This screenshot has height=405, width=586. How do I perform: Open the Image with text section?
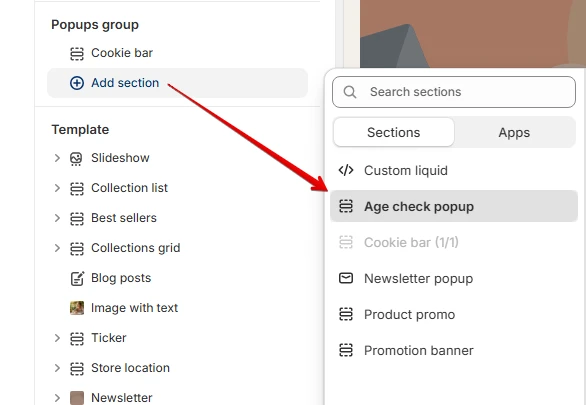point(178,308)
